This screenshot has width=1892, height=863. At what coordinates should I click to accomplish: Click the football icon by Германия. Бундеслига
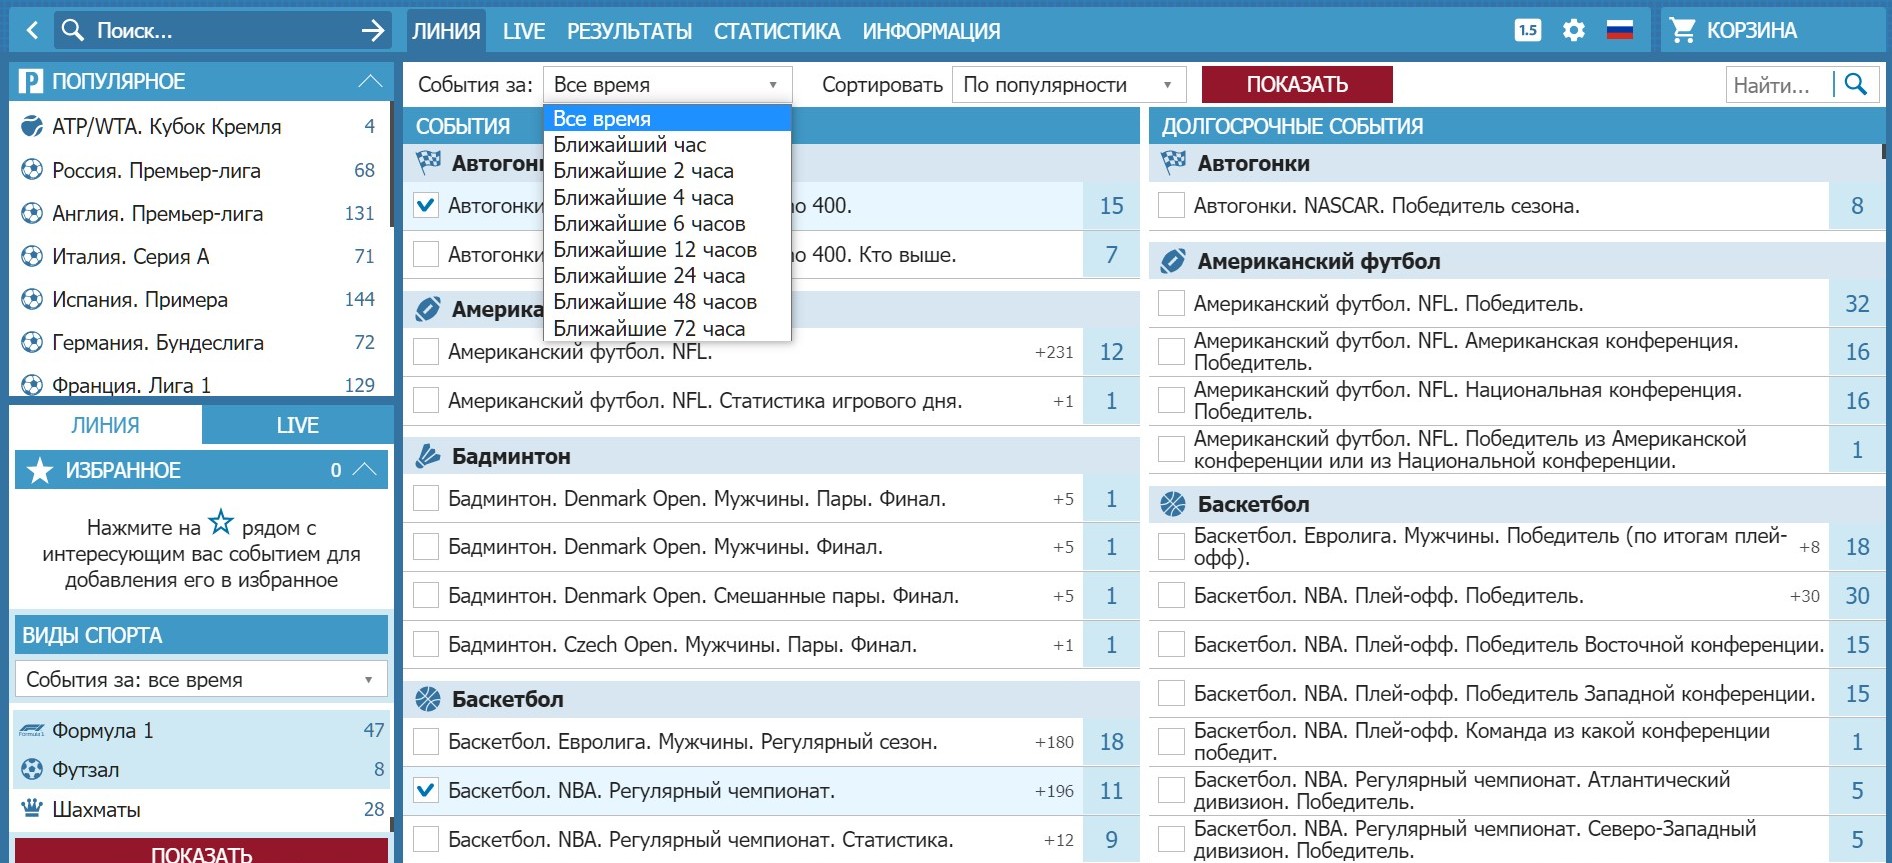32,342
